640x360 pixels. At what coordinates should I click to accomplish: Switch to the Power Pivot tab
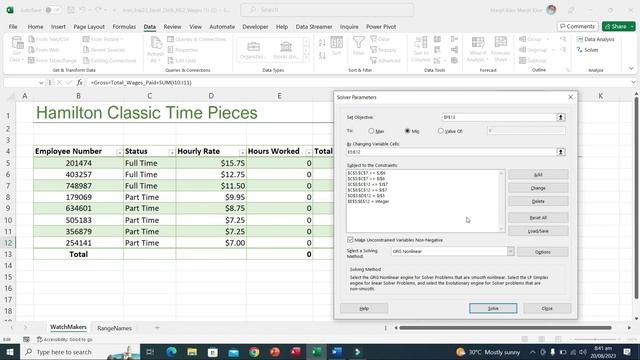coord(381,27)
